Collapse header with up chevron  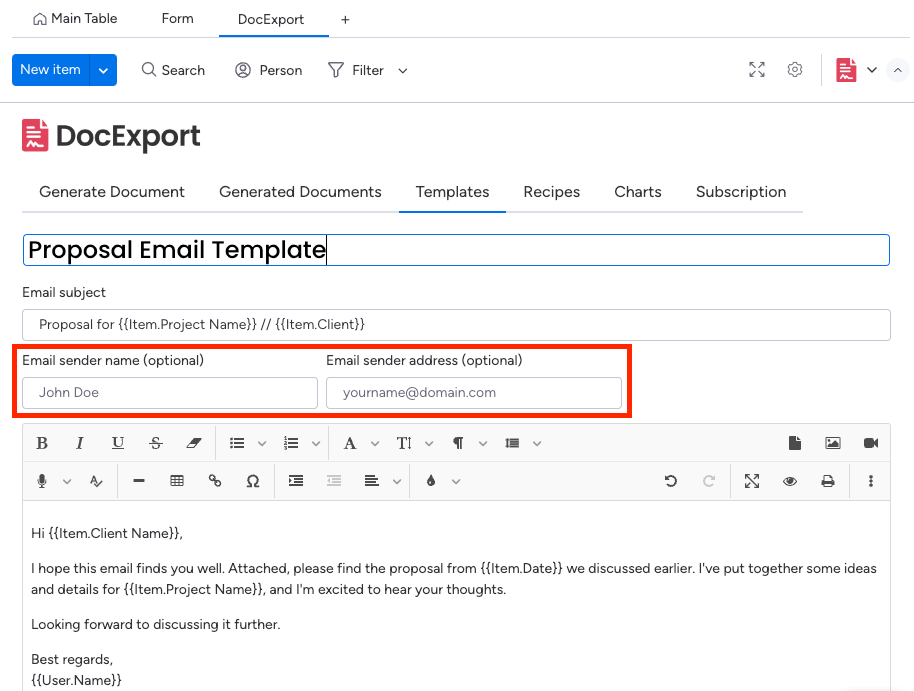pyautogui.click(x=898, y=70)
